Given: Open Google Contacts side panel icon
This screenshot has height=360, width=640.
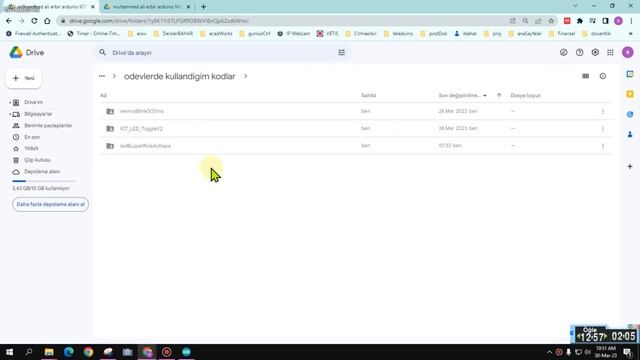Looking at the screenshot, I should point(630,134).
